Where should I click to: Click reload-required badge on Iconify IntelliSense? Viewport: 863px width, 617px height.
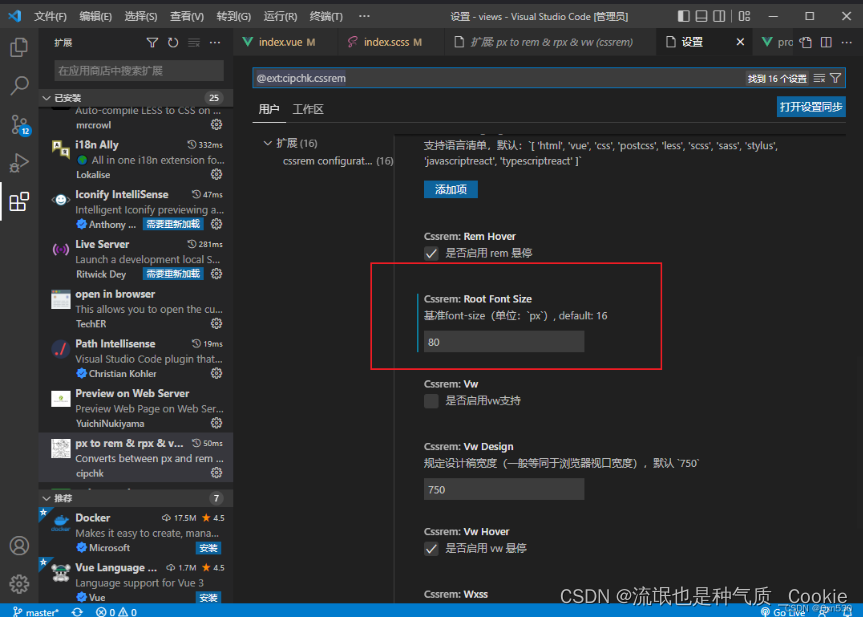pyautogui.click(x=173, y=224)
